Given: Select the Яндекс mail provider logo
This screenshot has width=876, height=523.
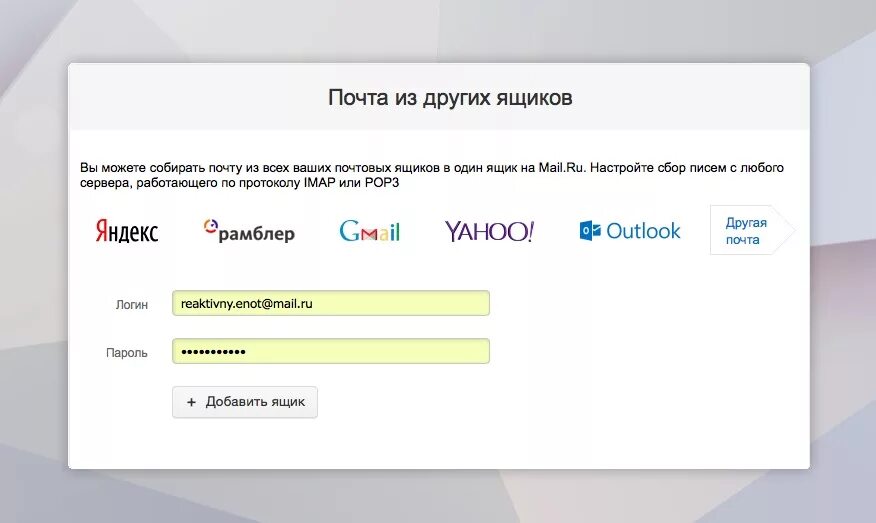Looking at the screenshot, I should (x=127, y=231).
